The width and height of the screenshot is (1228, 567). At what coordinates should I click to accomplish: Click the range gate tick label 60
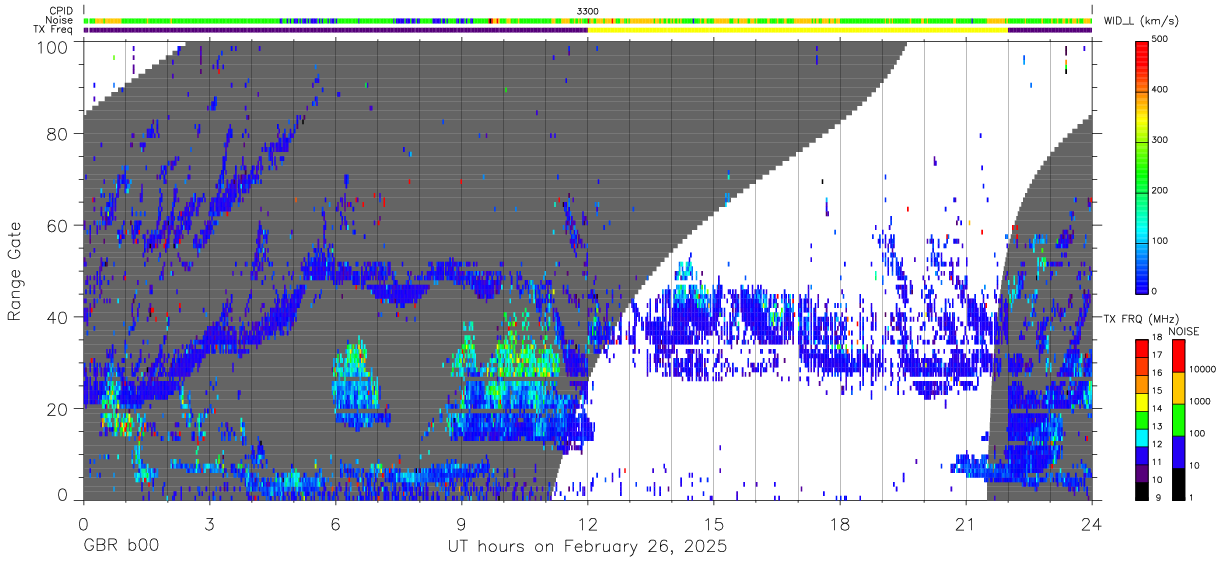click(x=58, y=225)
